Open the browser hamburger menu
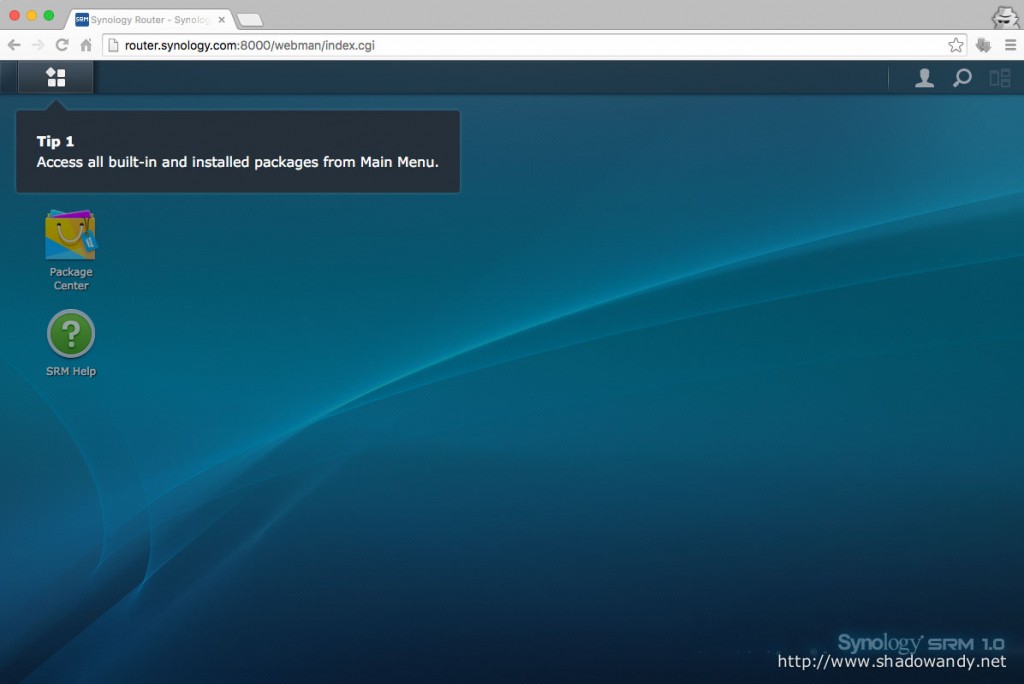Viewport: 1024px width, 684px height. (x=1010, y=45)
